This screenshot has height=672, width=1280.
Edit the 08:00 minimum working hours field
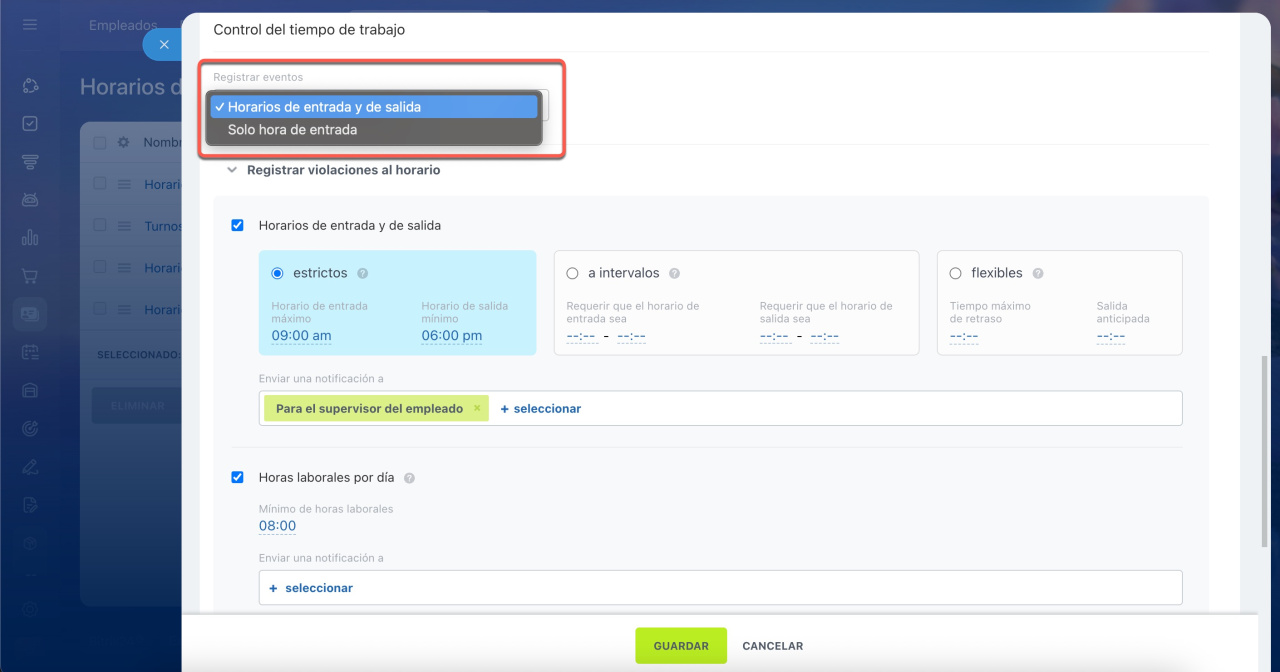[x=277, y=526]
